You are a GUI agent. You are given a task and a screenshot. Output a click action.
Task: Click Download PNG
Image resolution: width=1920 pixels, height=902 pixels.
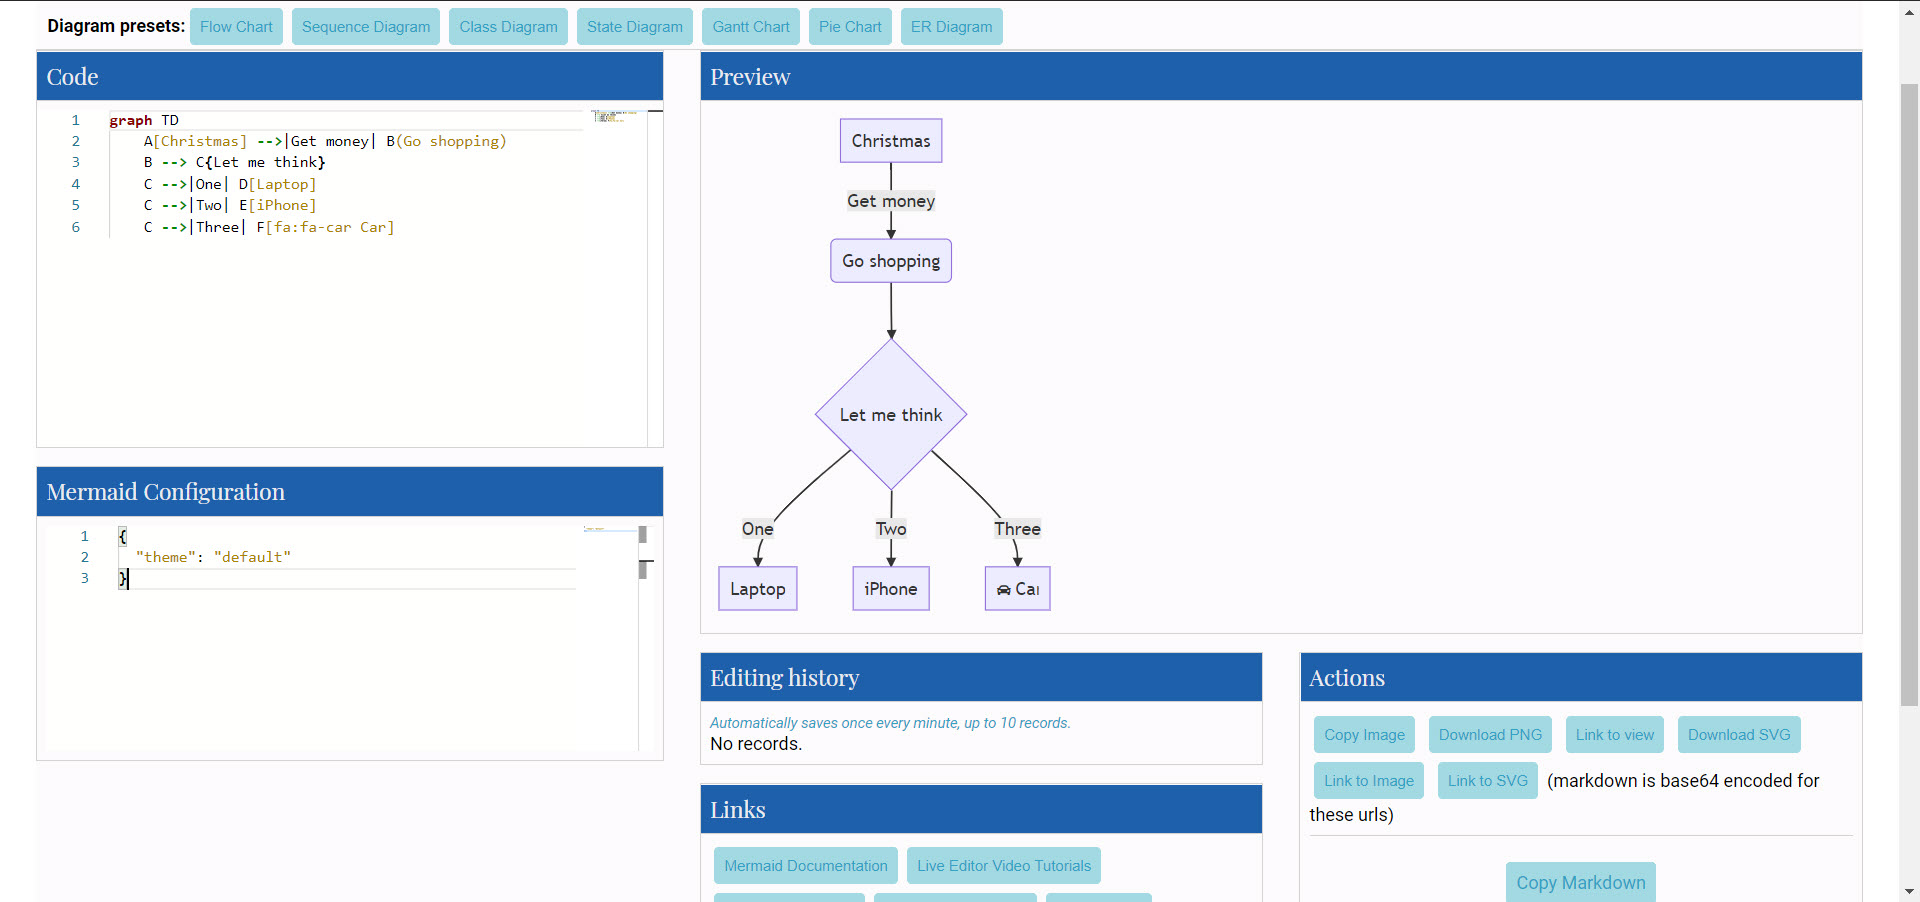1490,735
